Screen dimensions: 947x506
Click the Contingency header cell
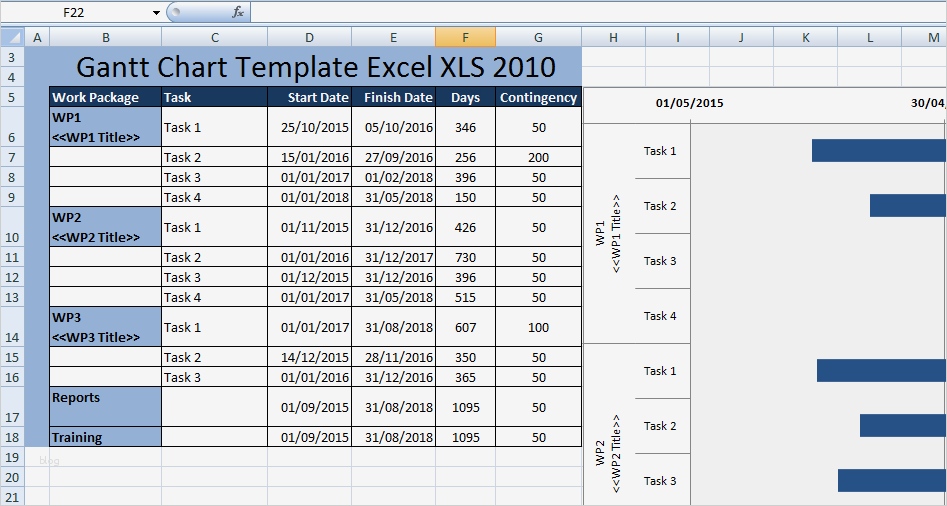tap(538, 97)
